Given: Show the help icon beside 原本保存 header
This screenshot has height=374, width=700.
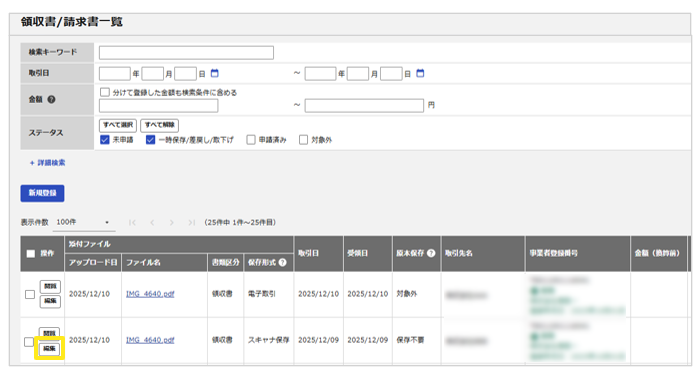Looking at the screenshot, I should click(431, 253).
